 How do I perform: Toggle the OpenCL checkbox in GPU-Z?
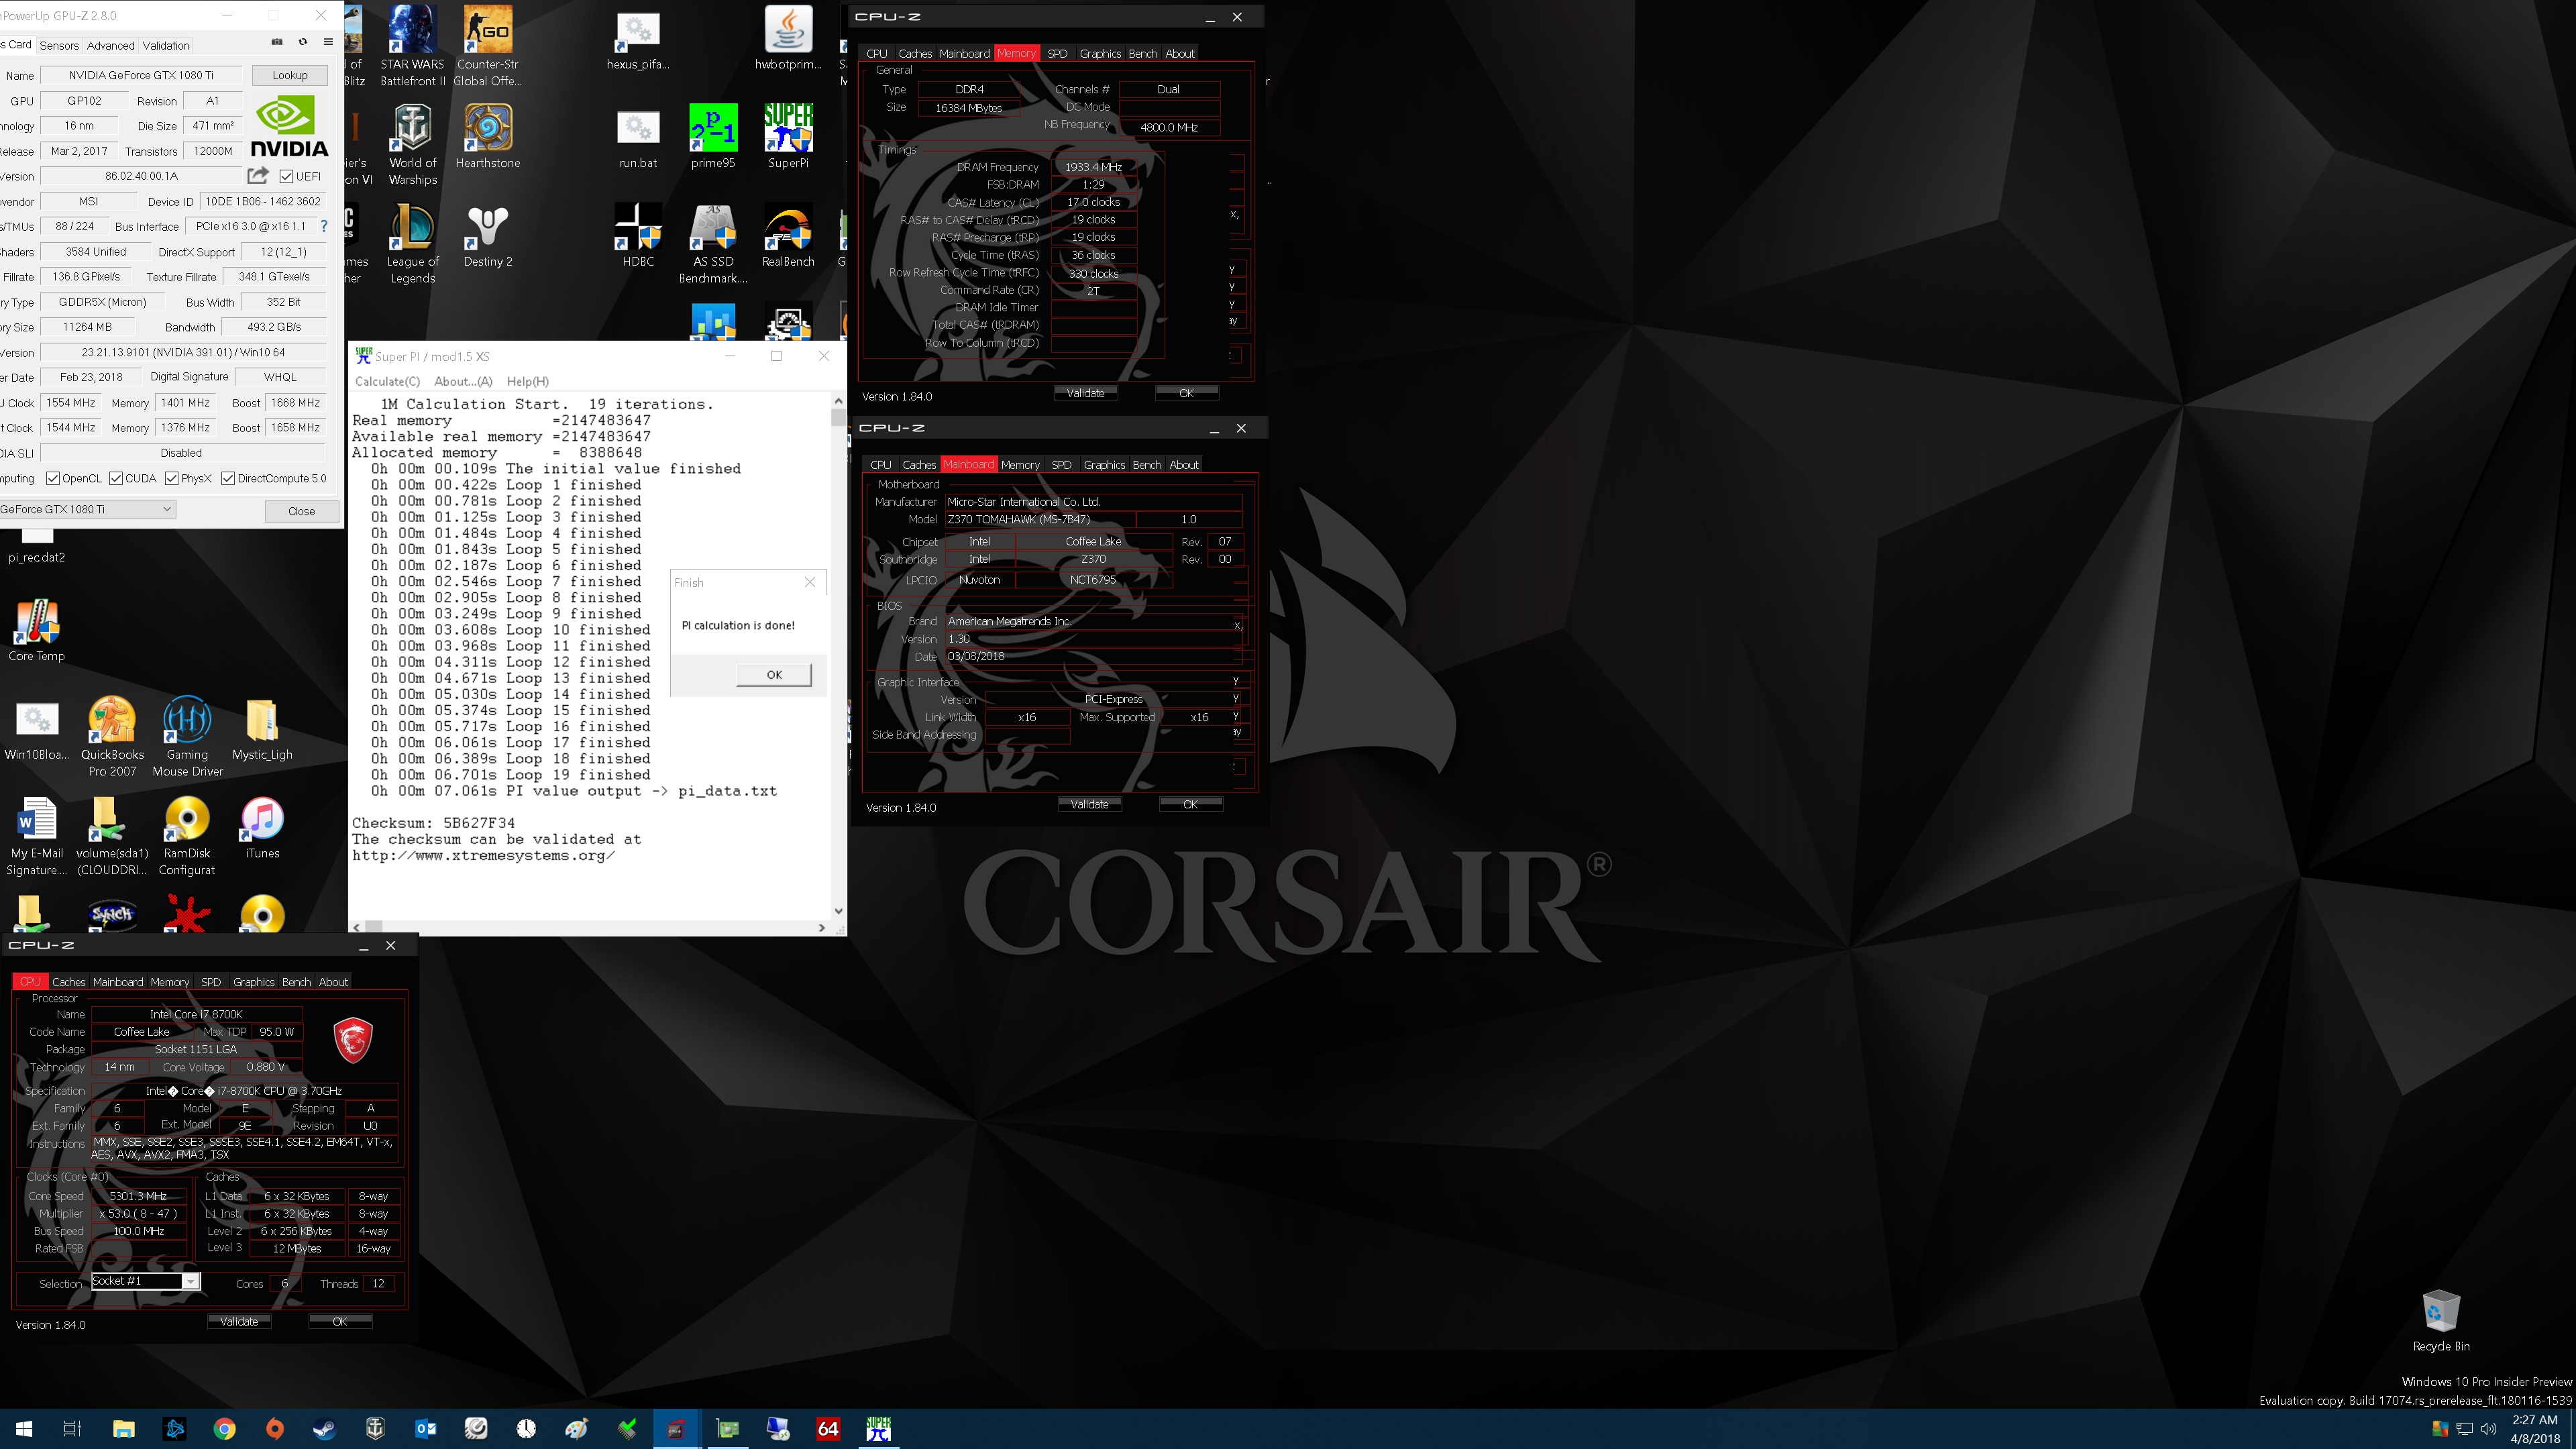[53, 478]
